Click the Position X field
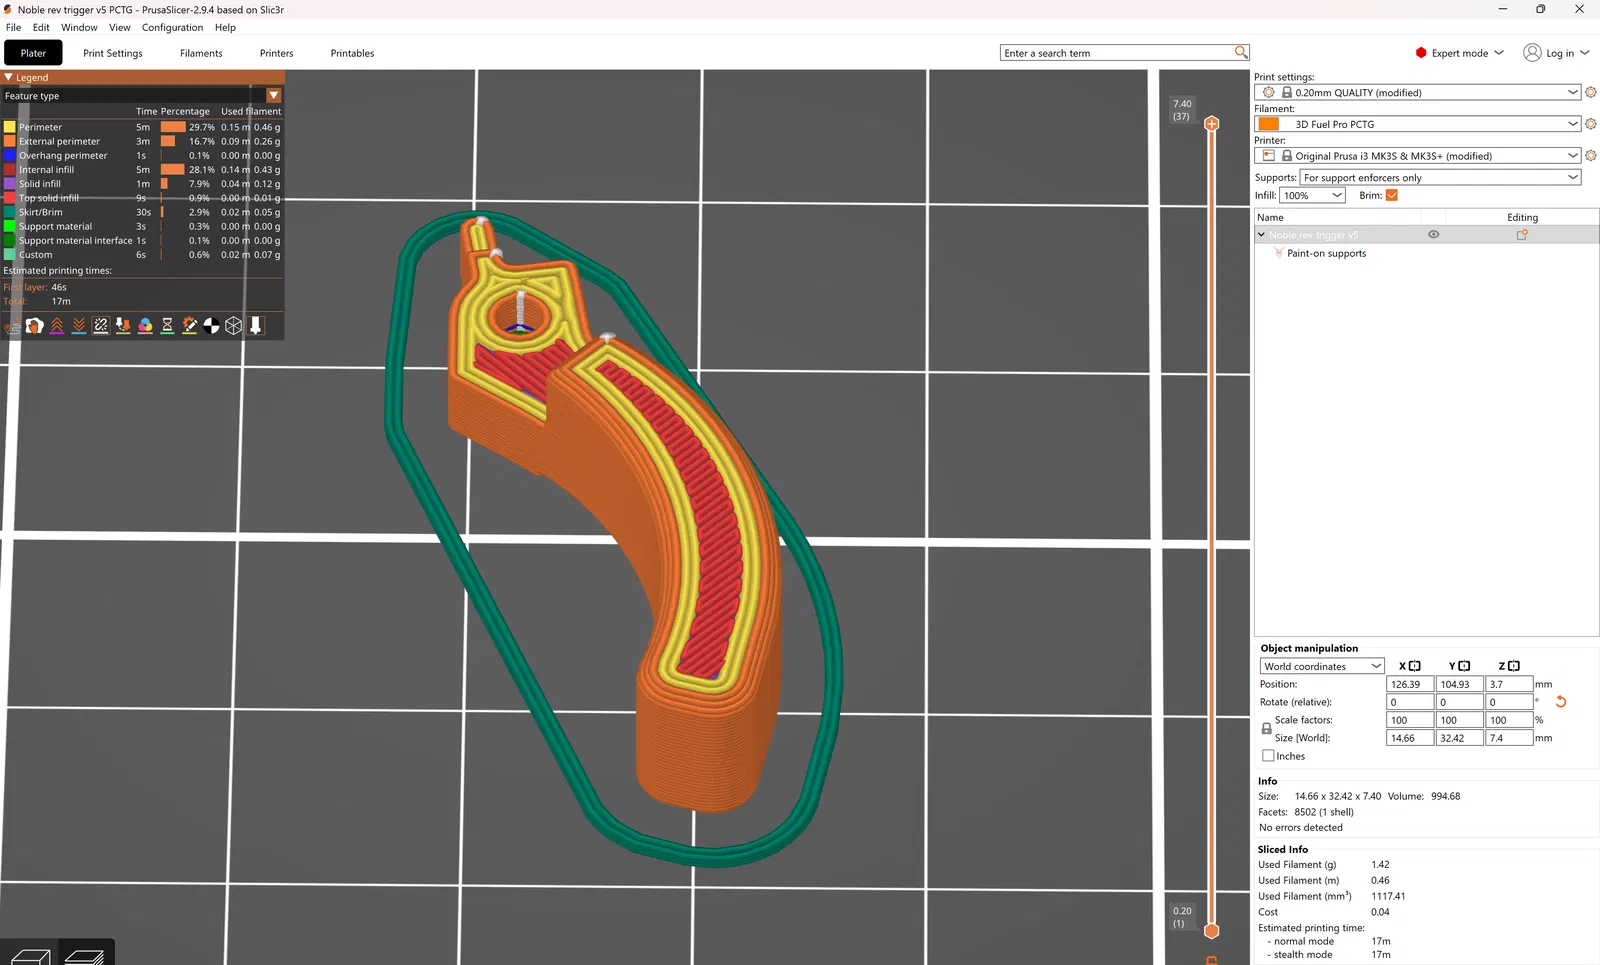The width and height of the screenshot is (1600, 965). tap(1410, 684)
